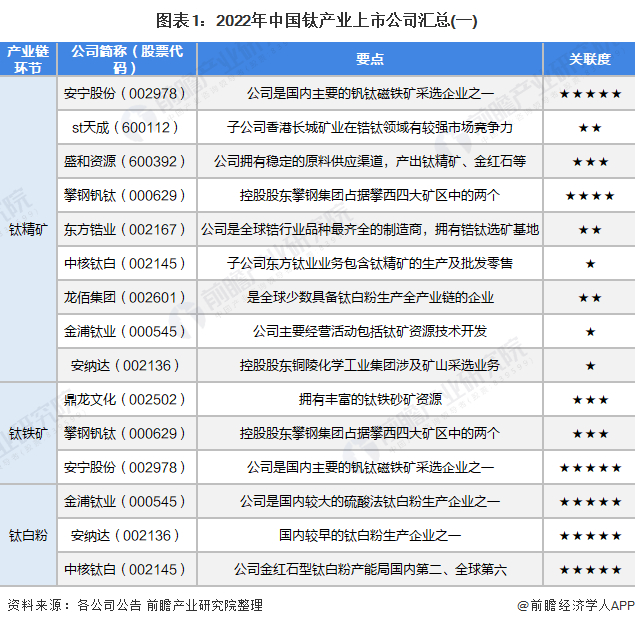Click the two-star rating in st天成 row
The height and width of the screenshot is (626, 635).
(590, 128)
